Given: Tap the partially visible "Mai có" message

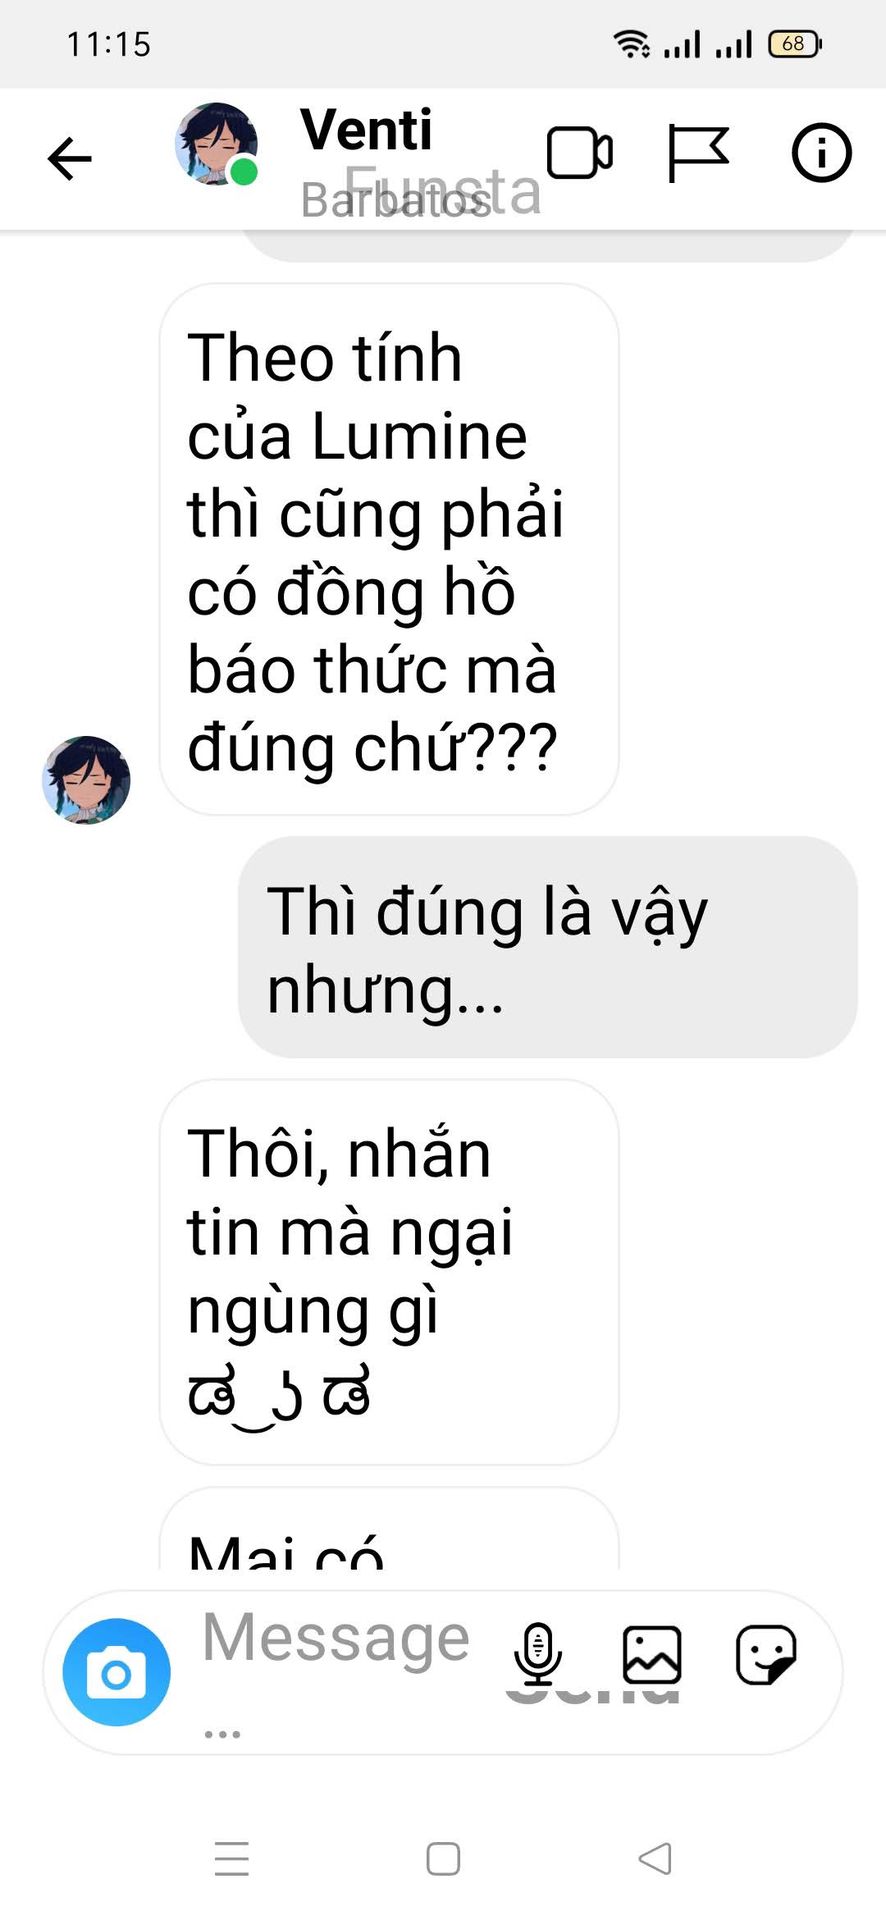Looking at the screenshot, I should coord(389,1528).
